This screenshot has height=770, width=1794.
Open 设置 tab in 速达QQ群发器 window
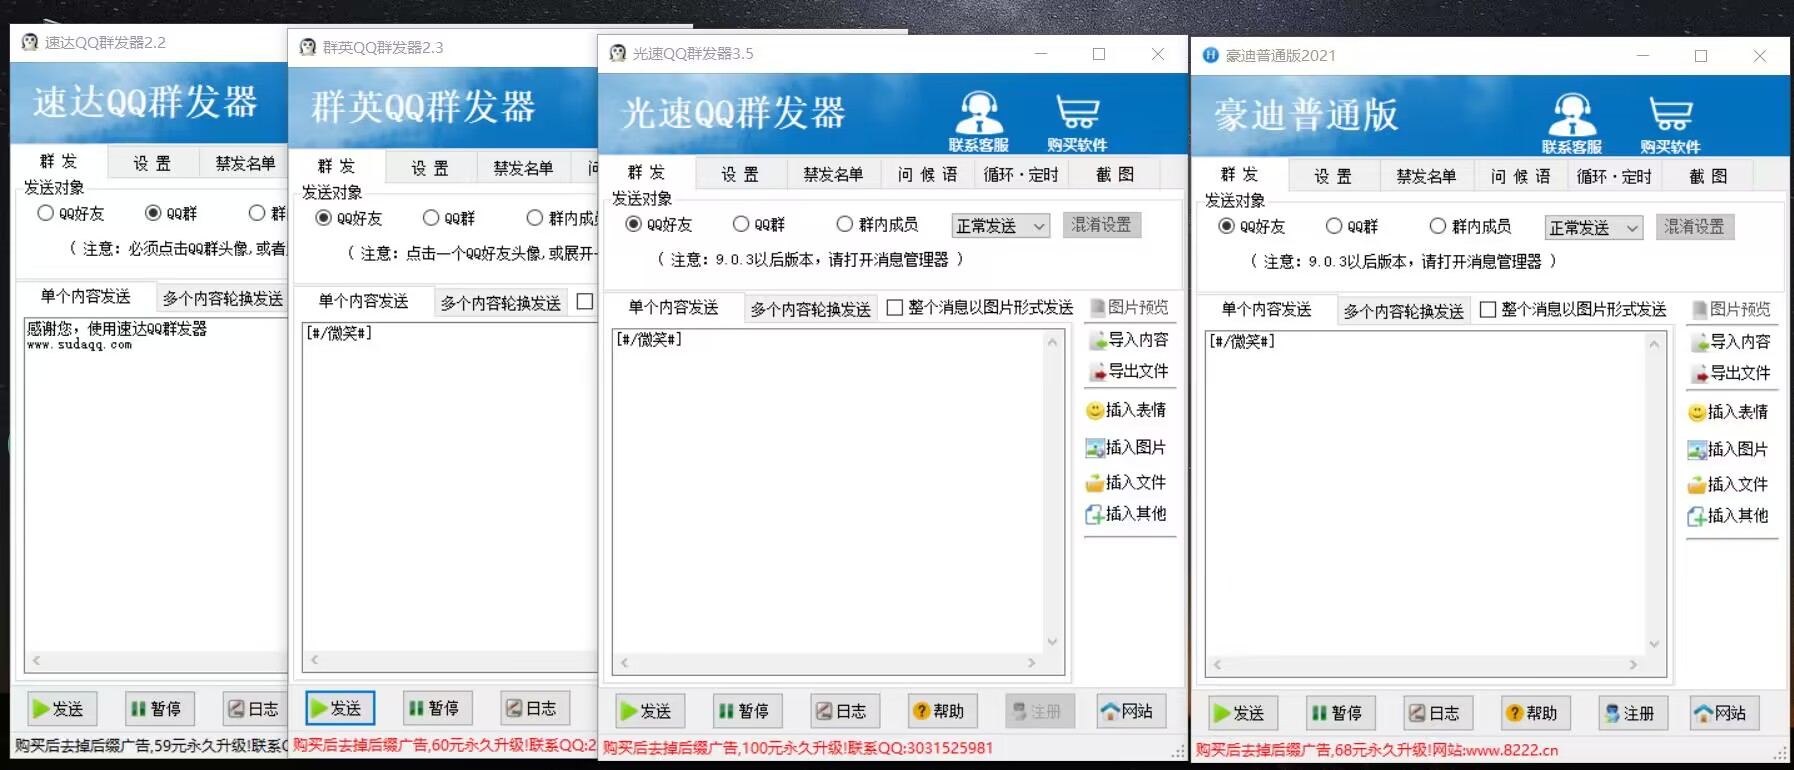click(x=153, y=163)
